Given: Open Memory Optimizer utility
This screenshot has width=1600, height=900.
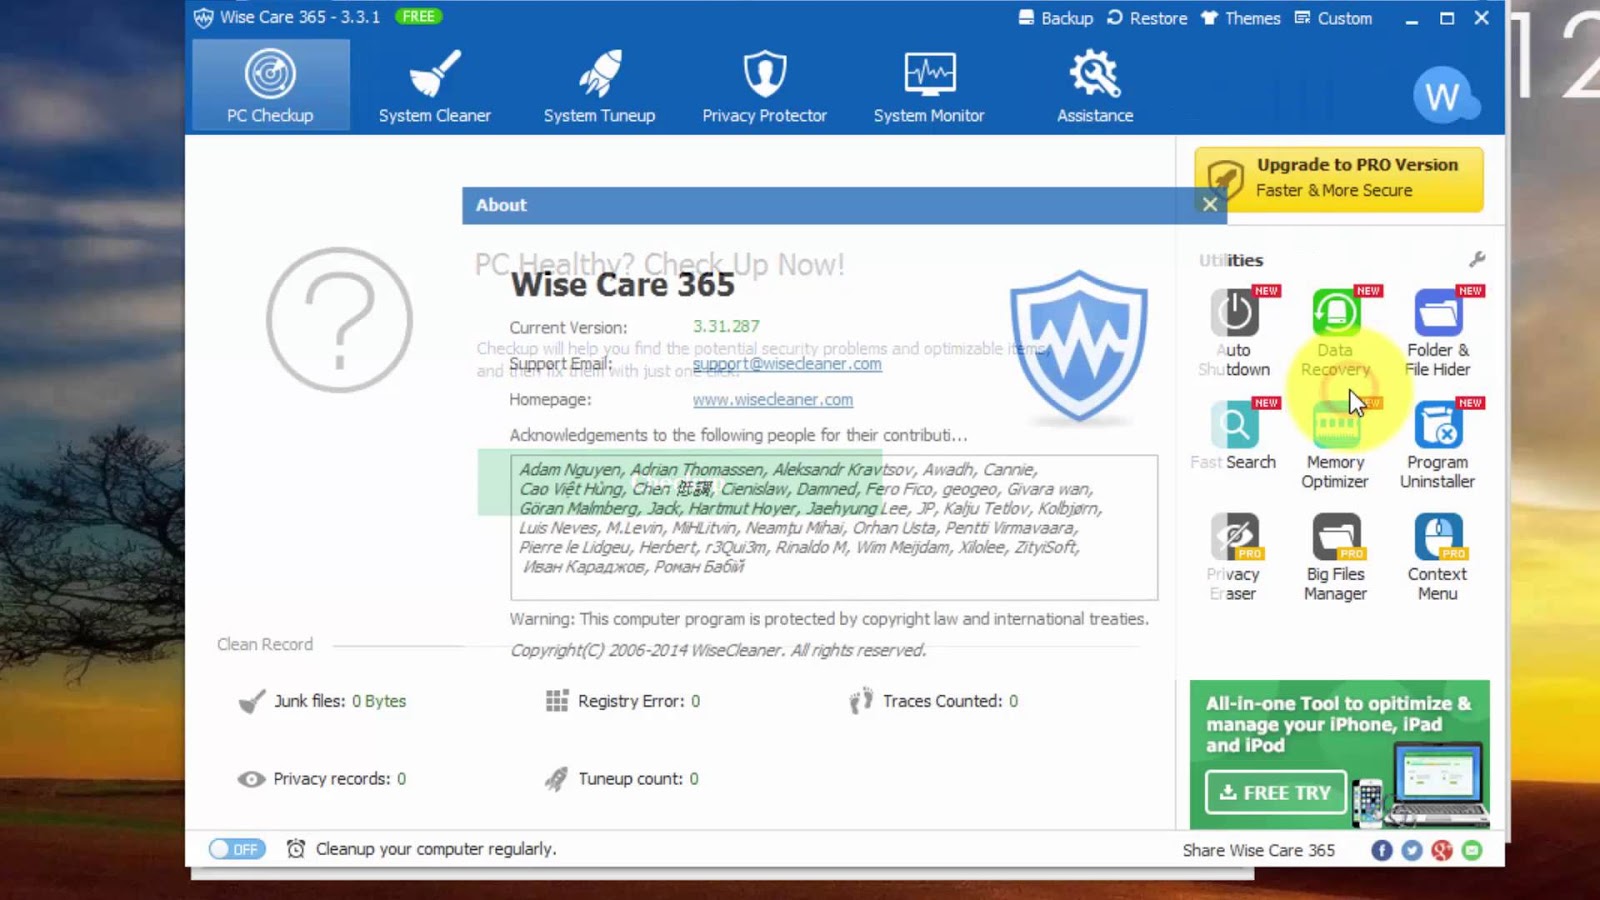Looking at the screenshot, I should (x=1335, y=445).
